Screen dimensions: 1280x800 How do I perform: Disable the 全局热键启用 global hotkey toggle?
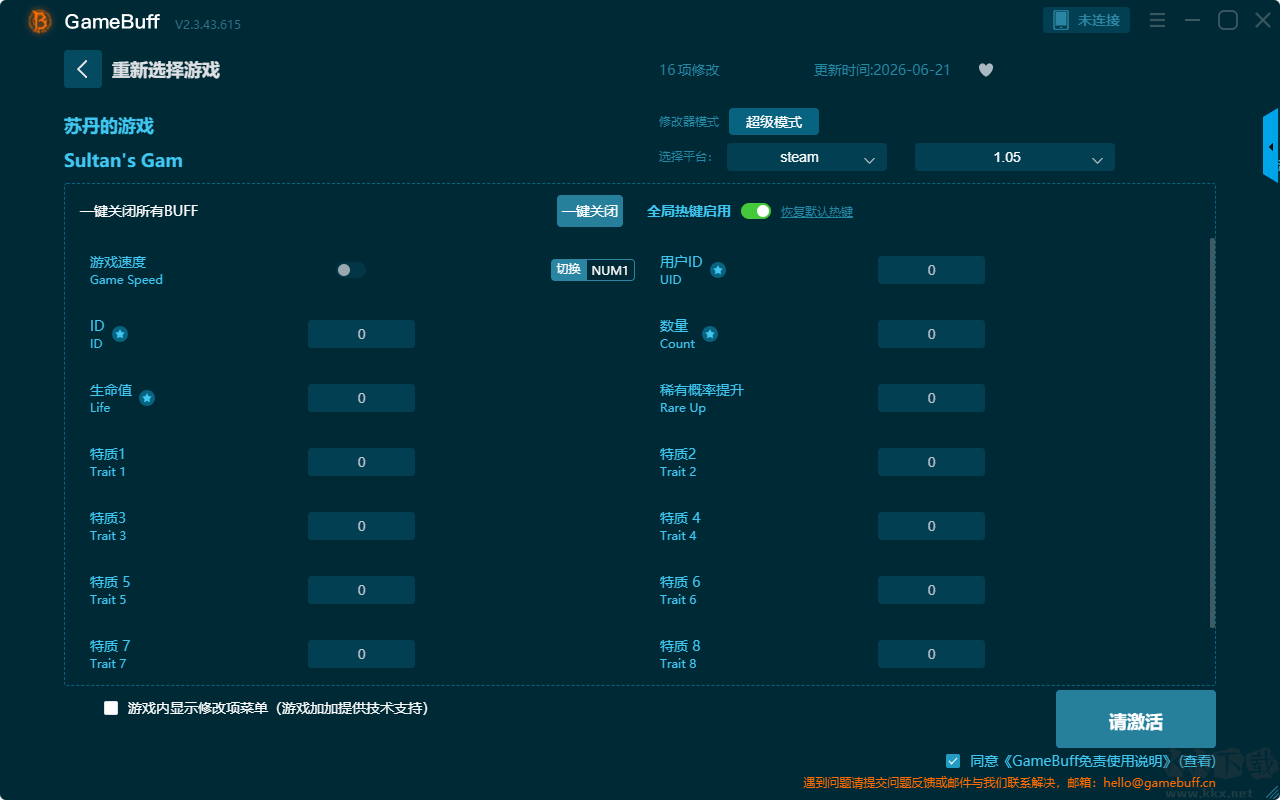point(756,211)
